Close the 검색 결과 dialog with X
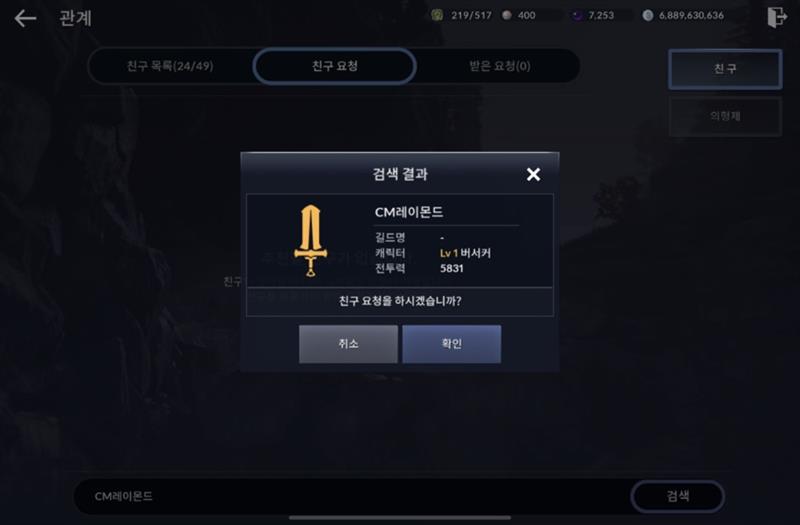This screenshot has width=800, height=525. (x=533, y=174)
